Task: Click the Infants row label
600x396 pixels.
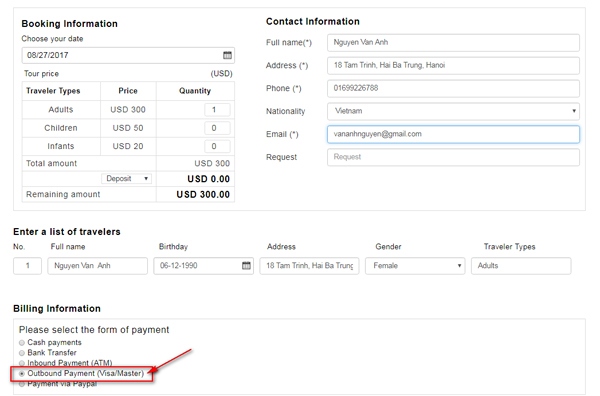Action: (x=60, y=147)
